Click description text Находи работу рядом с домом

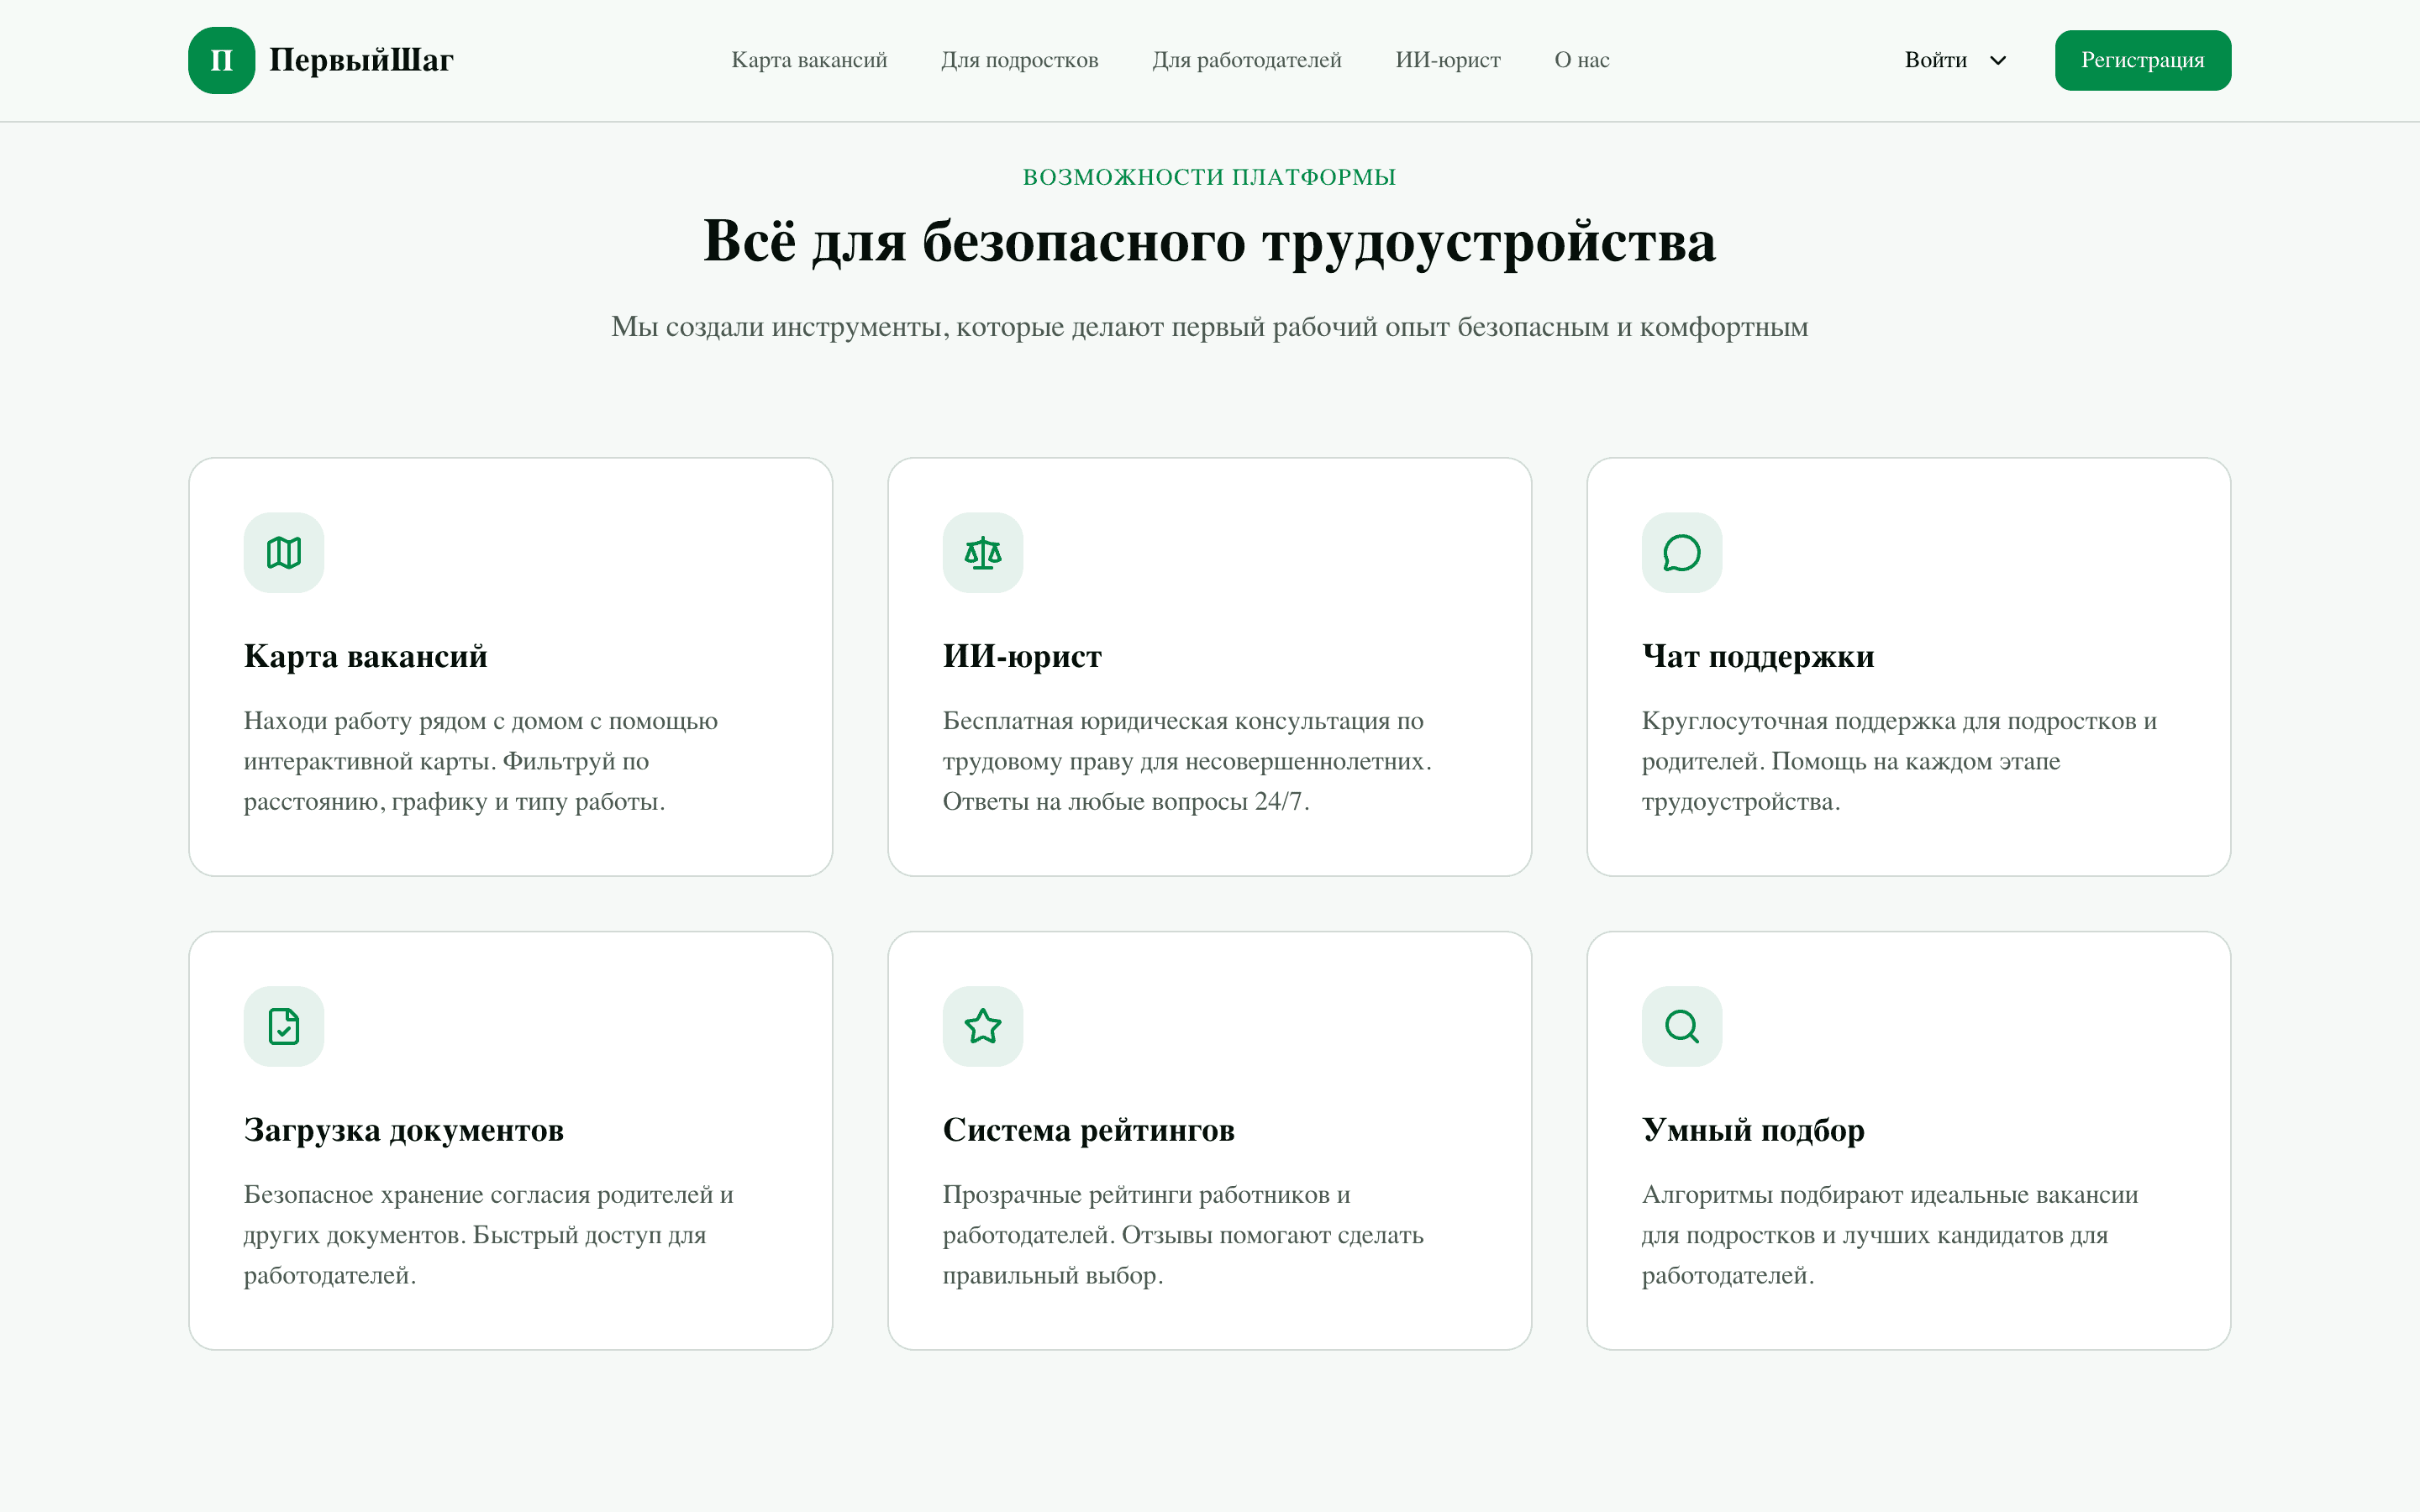coord(481,761)
